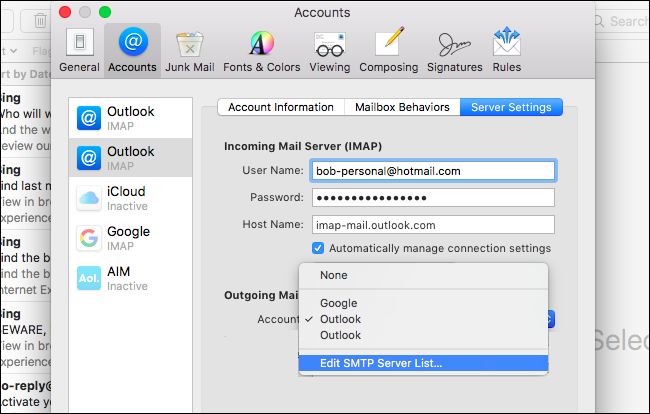
Task: Select the inactive iCloud account
Action: click(x=130, y=198)
